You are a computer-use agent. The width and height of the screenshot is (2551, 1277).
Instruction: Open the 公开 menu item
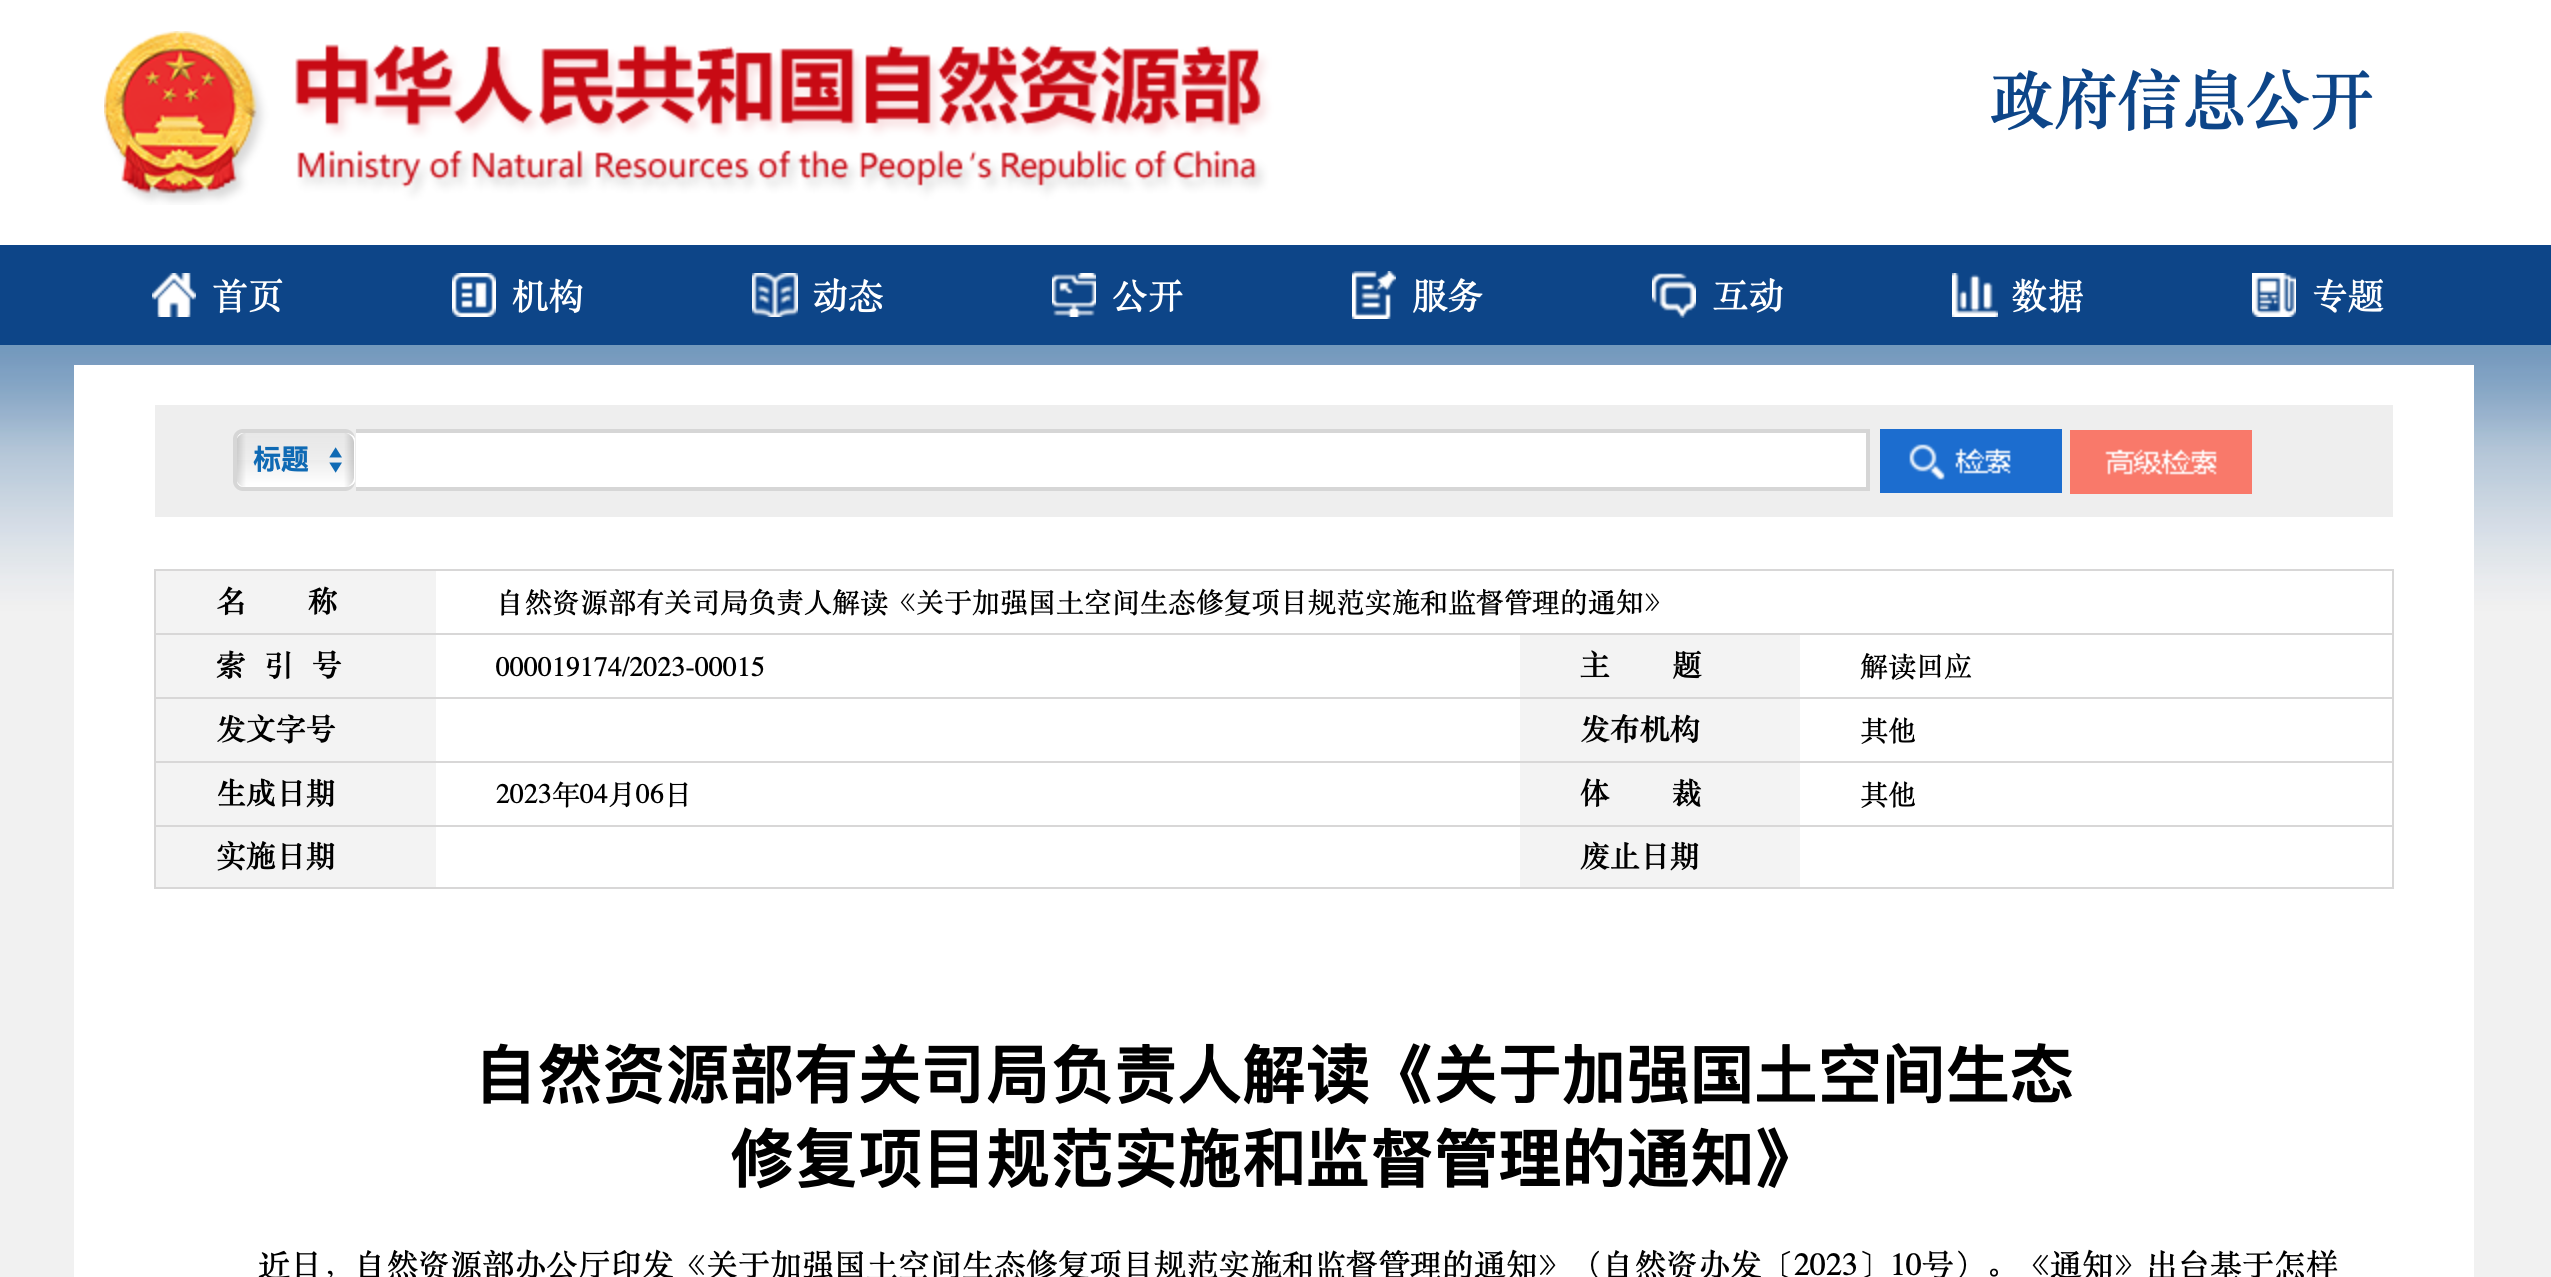(x=1148, y=295)
